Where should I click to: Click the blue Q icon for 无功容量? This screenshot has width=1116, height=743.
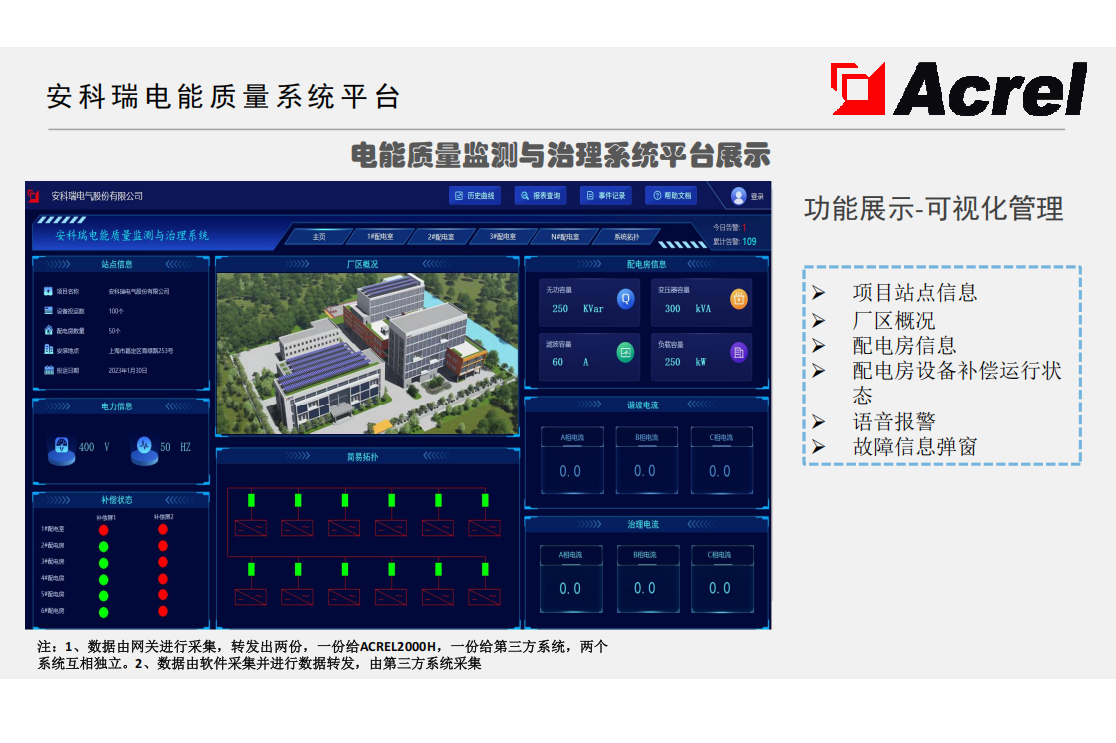(x=626, y=299)
